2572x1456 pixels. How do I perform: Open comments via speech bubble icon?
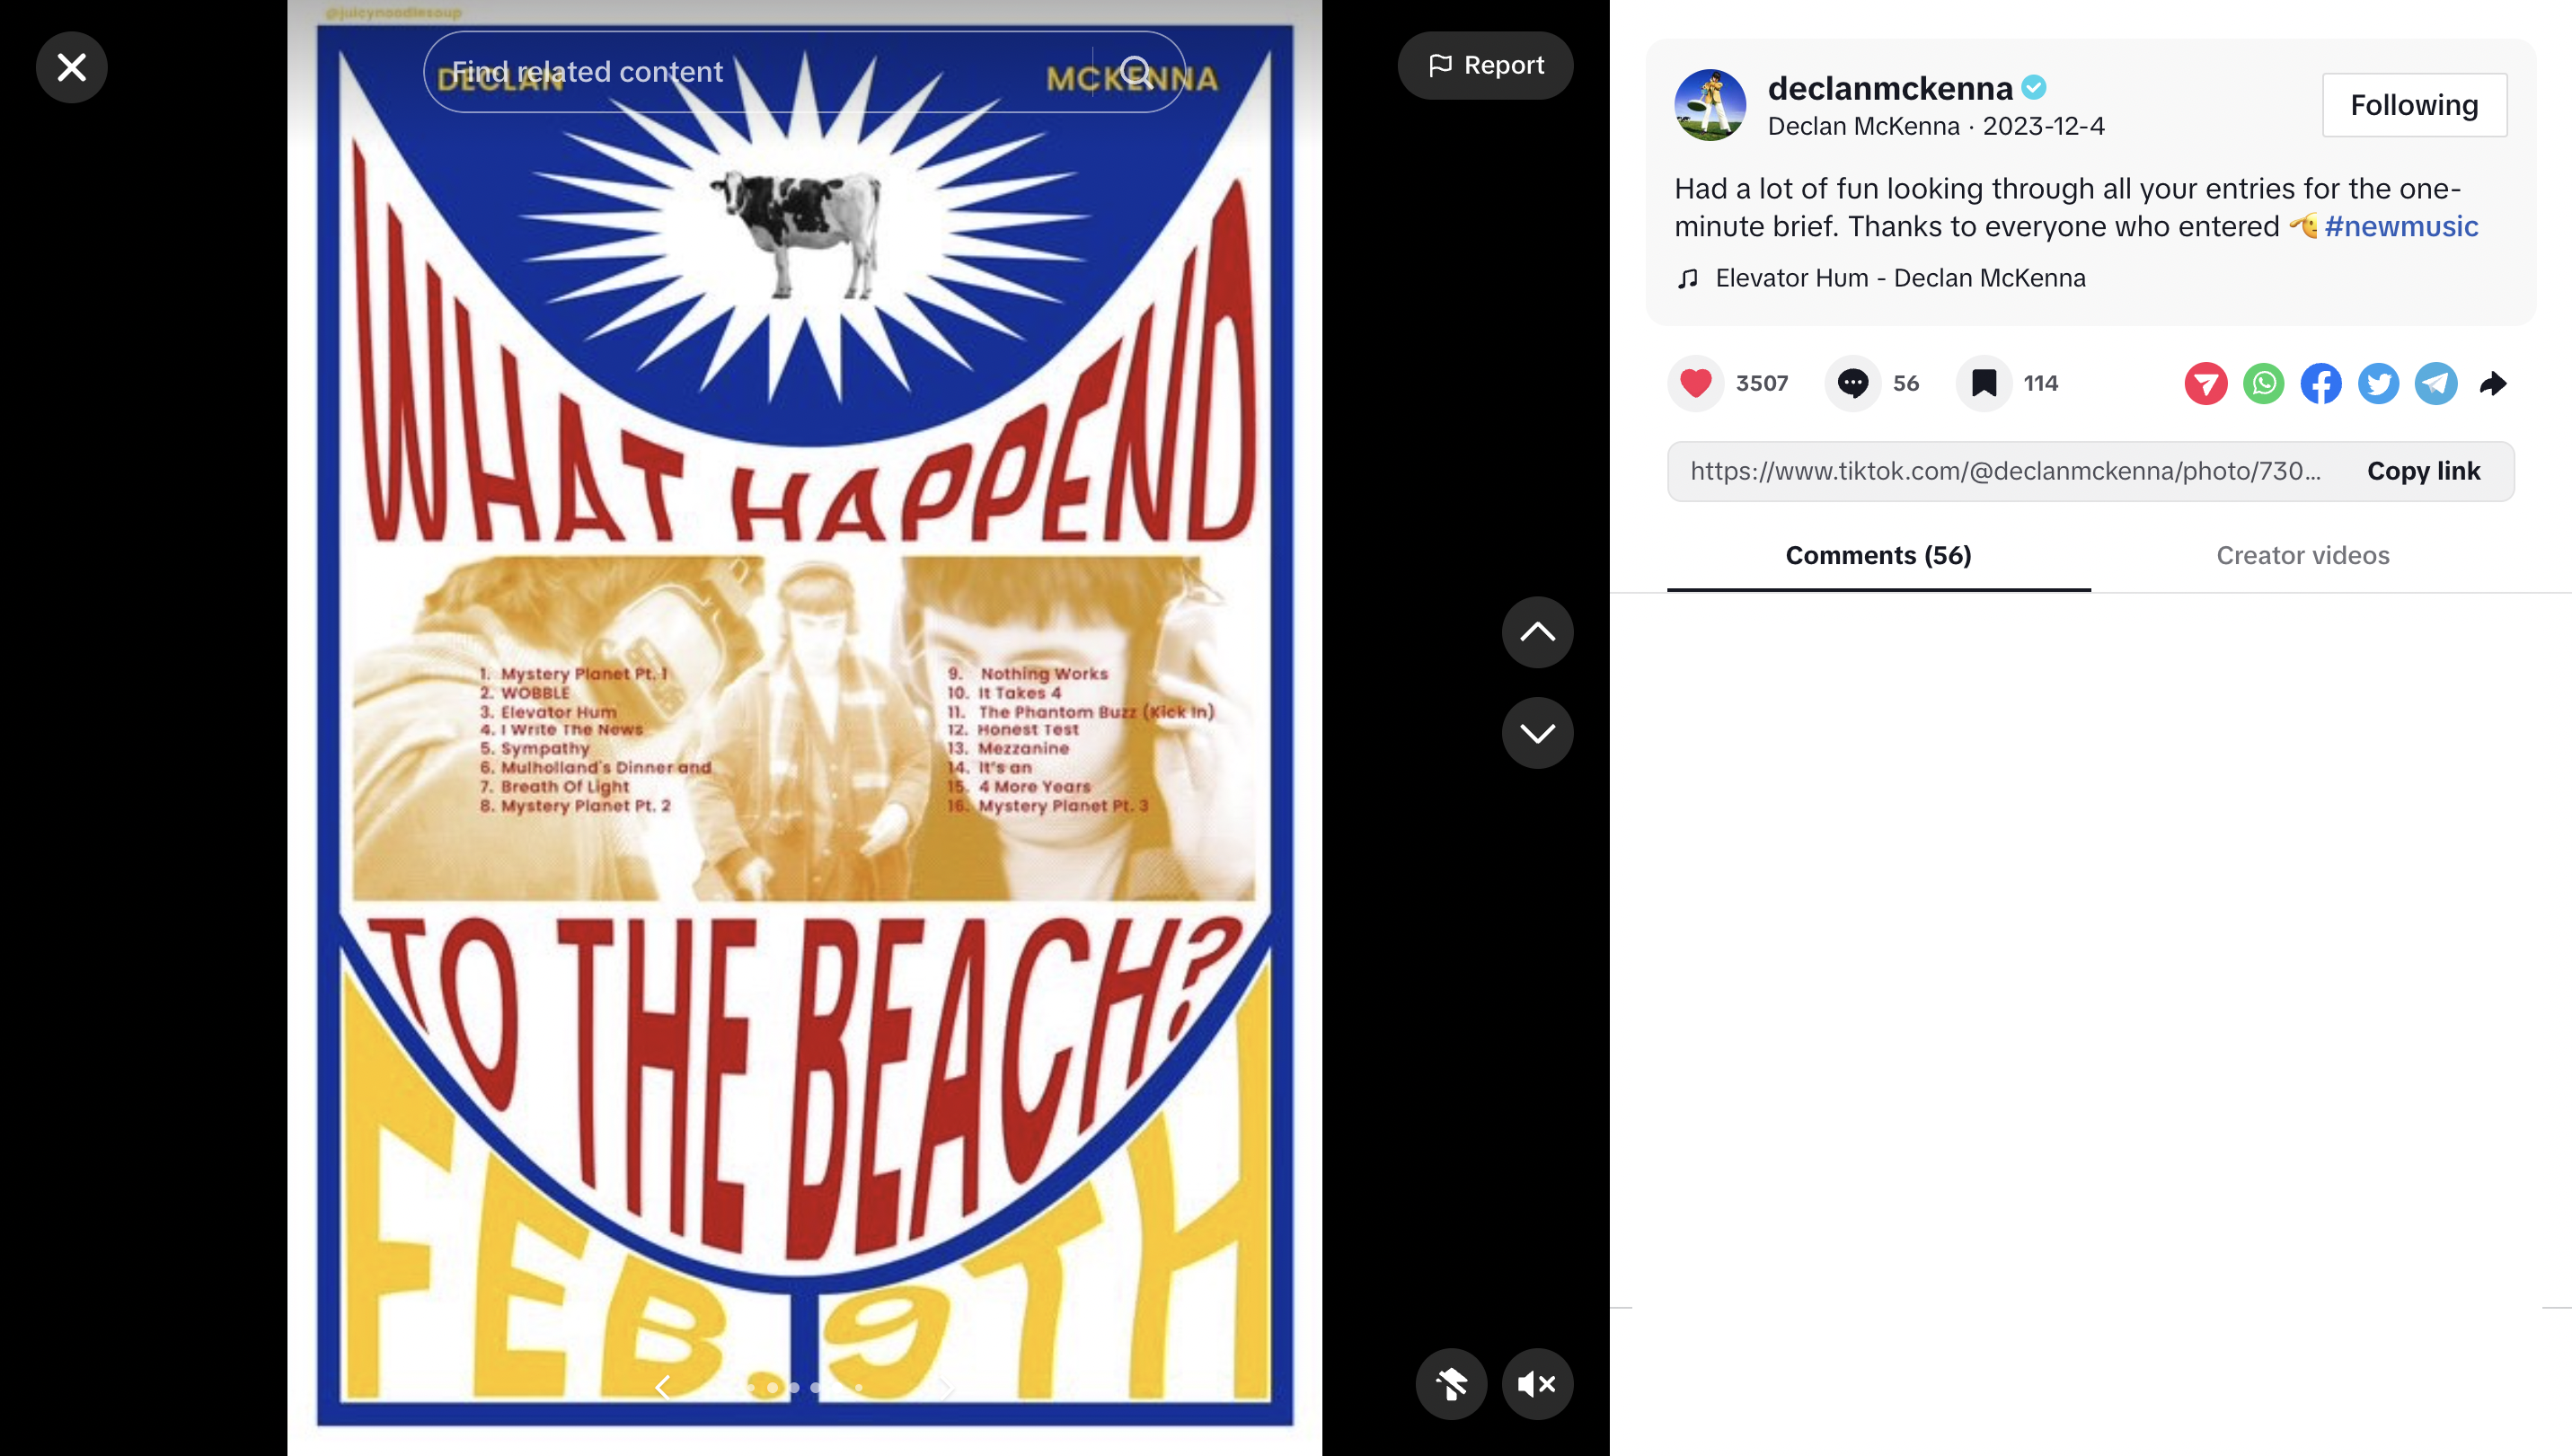pyautogui.click(x=1853, y=383)
